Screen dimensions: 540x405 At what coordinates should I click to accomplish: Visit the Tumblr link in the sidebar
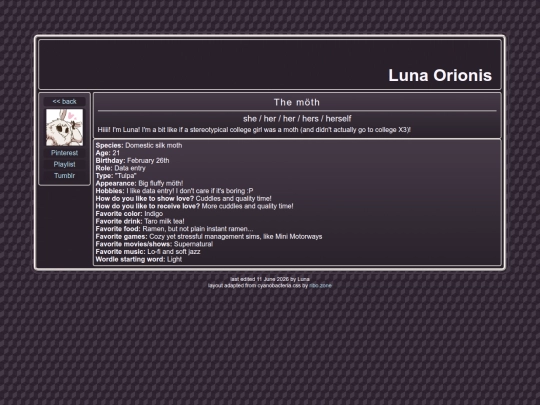coord(64,176)
